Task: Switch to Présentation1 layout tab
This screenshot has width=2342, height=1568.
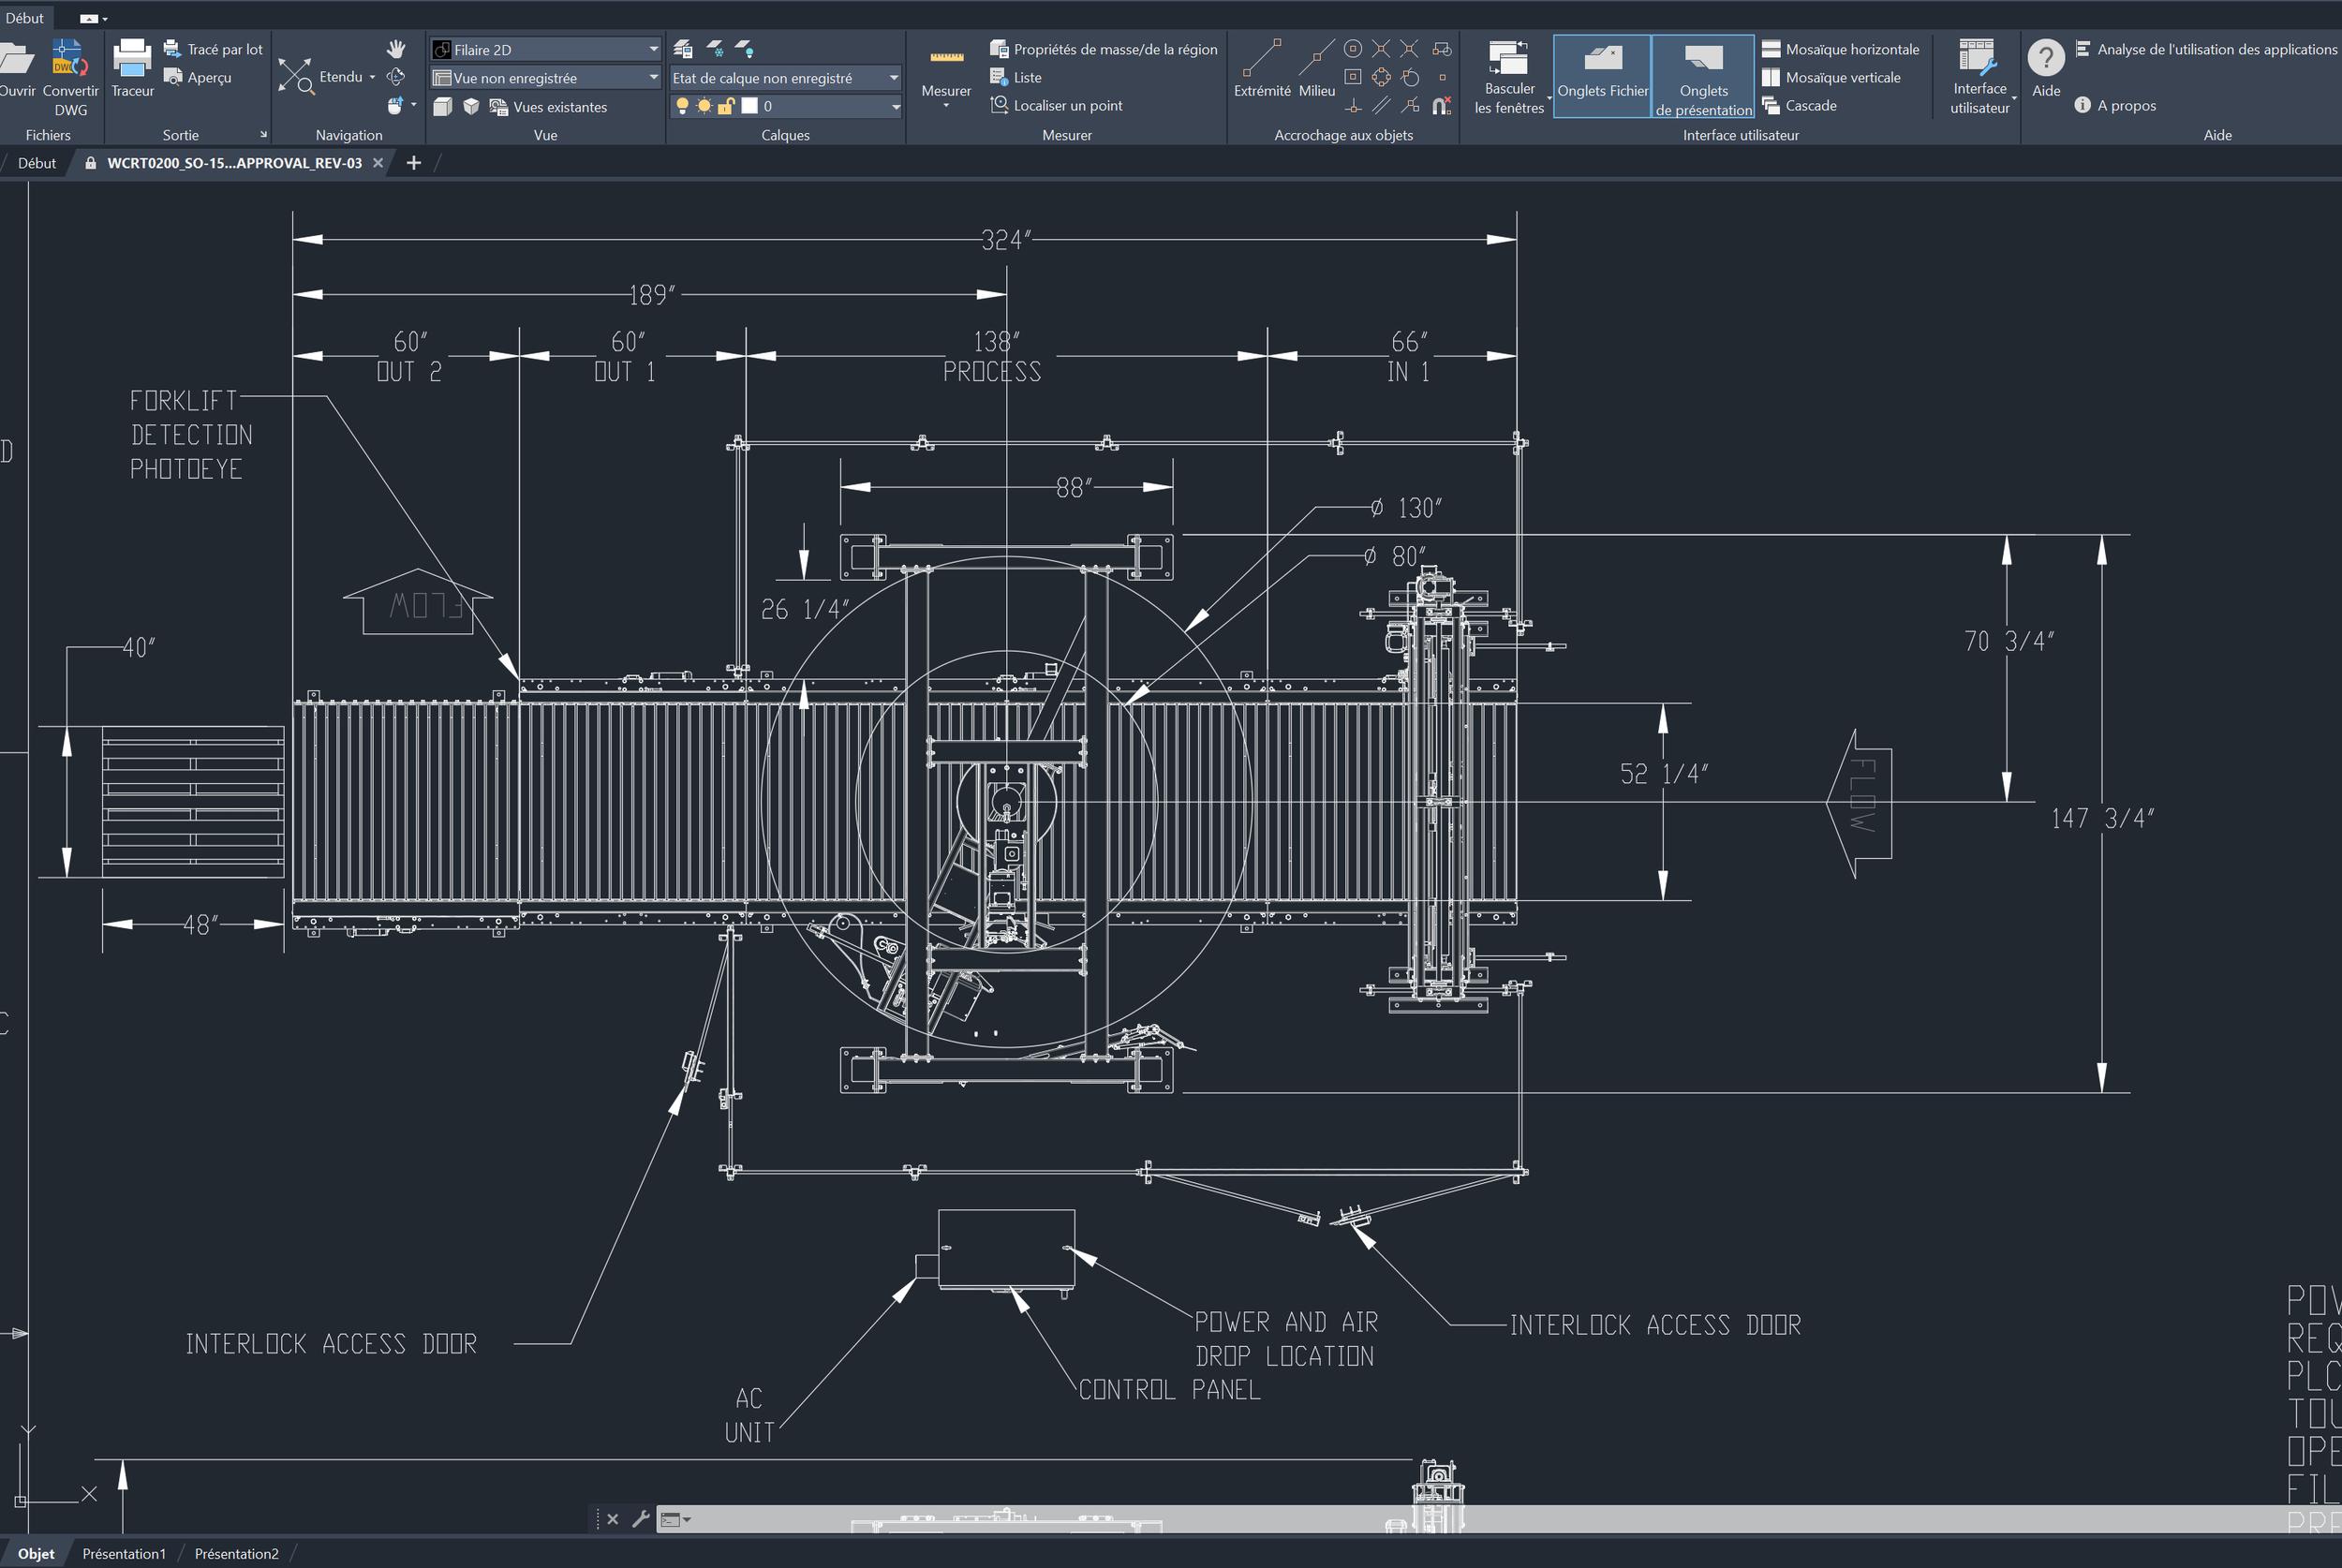Action: tap(124, 1553)
